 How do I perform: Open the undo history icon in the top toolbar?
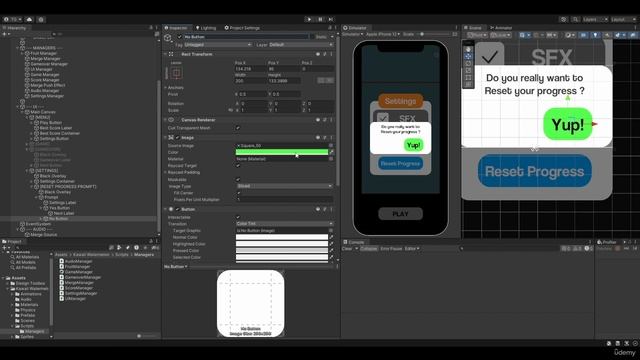(x=564, y=19)
